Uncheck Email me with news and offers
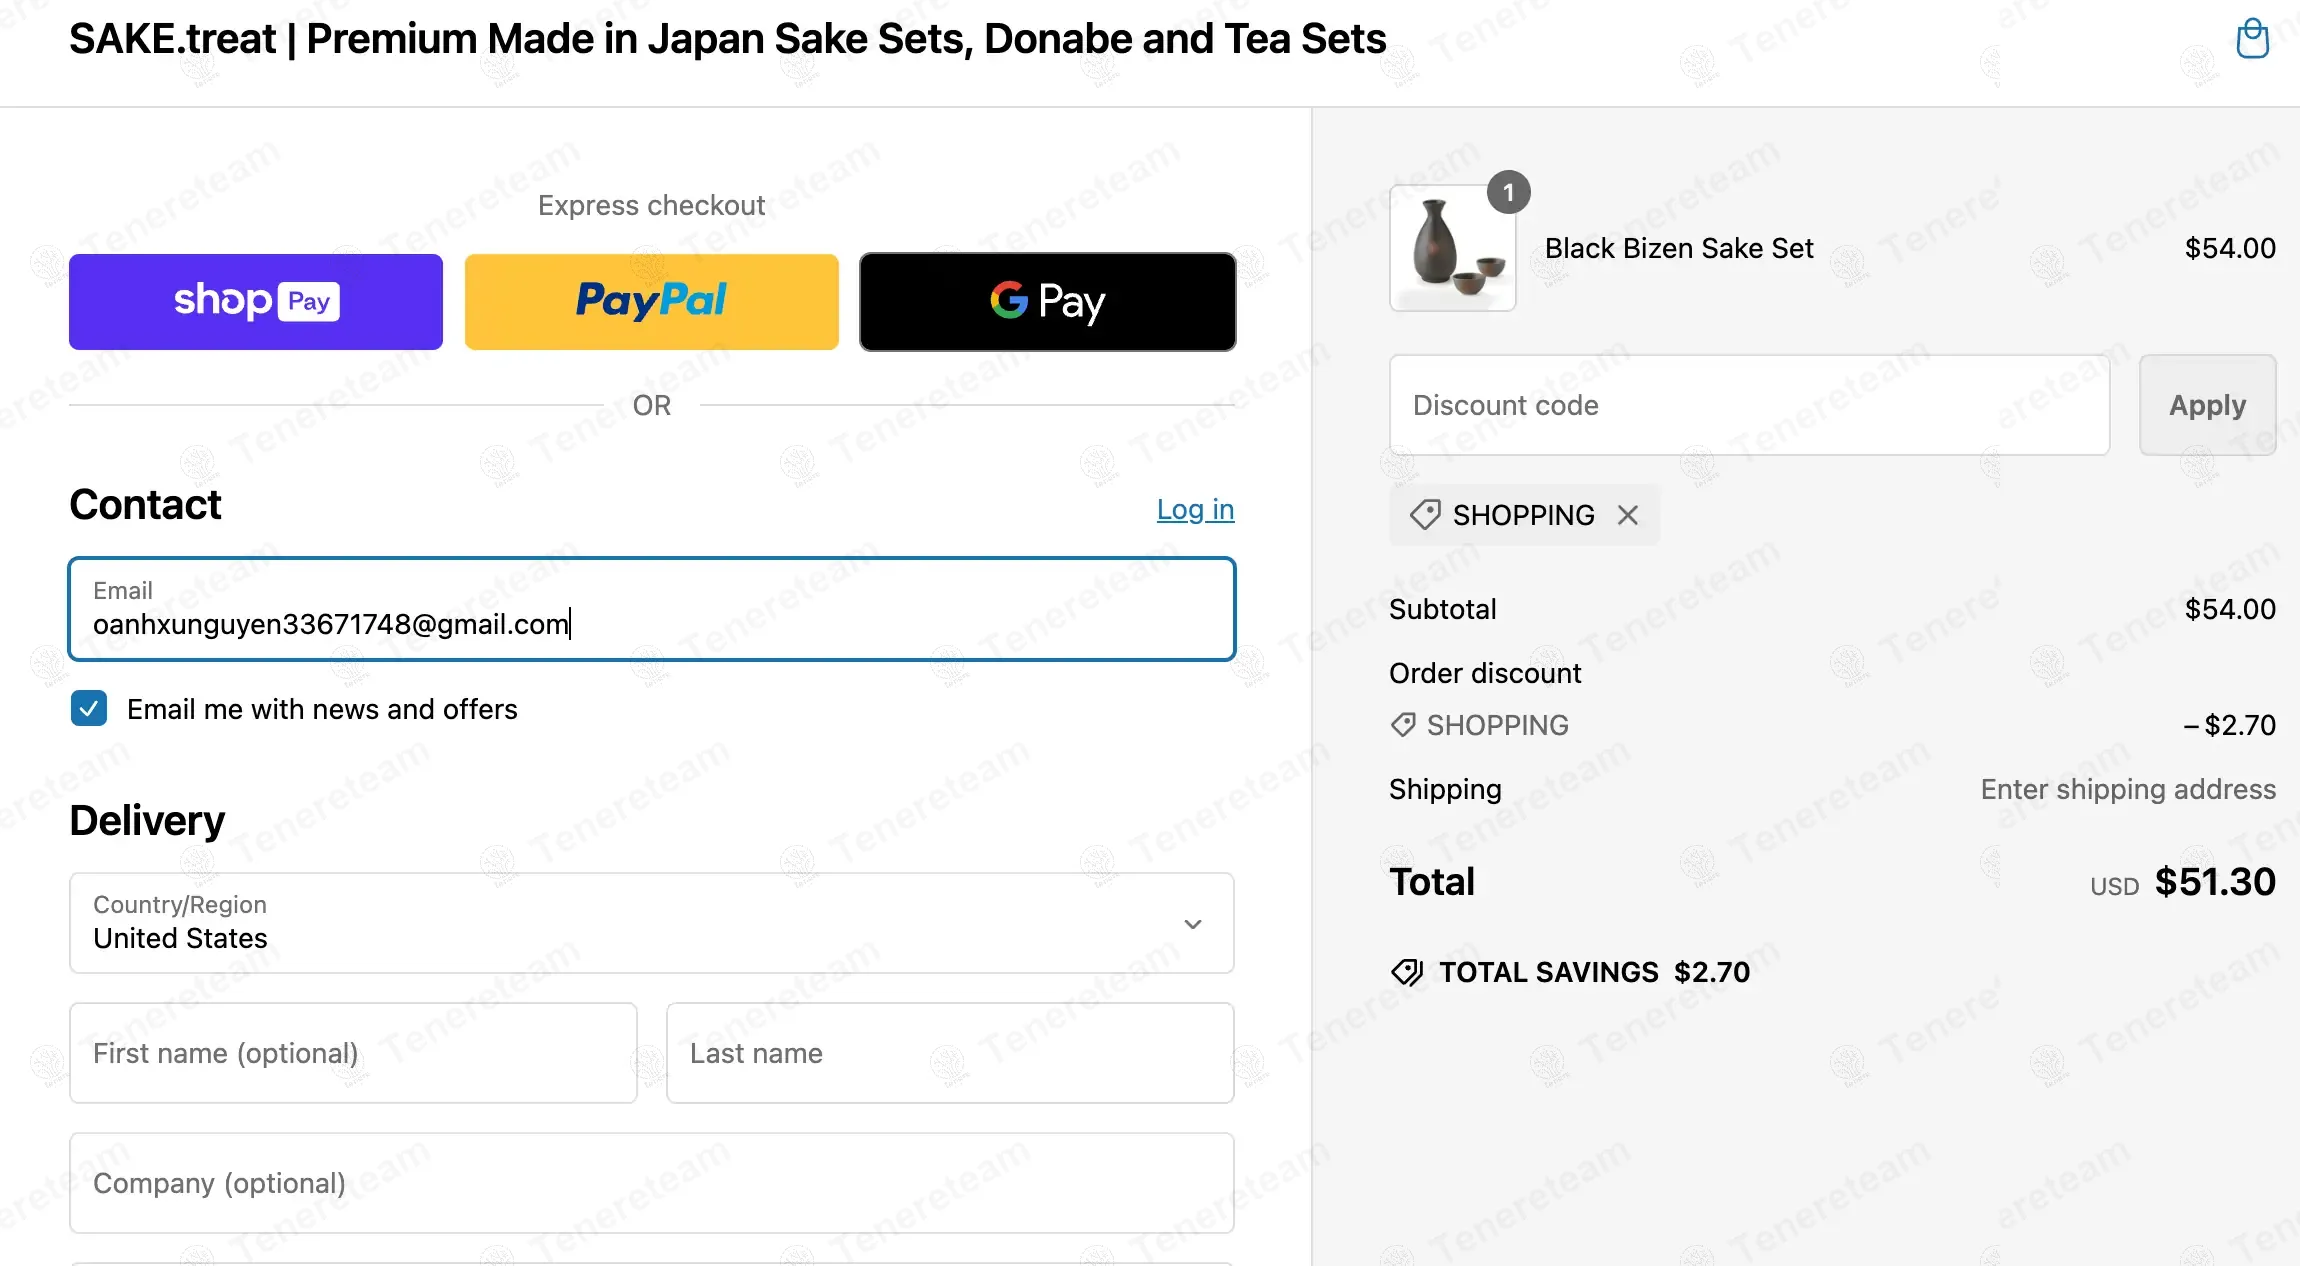Image resolution: width=2300 pixels, height=1266 pixels. (x=89, y=709)
